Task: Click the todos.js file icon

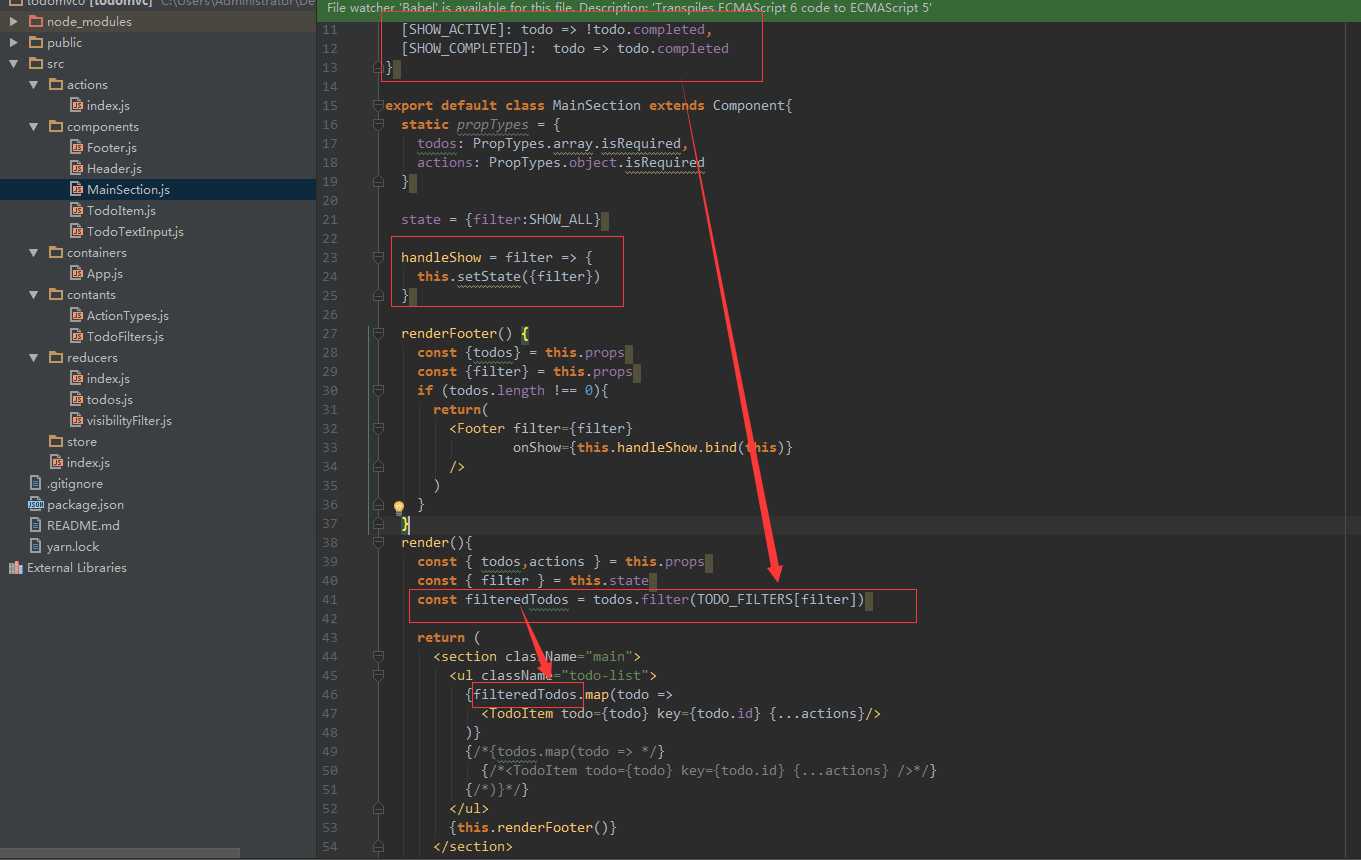Action: pyautogui.click(x=77, y=399)
